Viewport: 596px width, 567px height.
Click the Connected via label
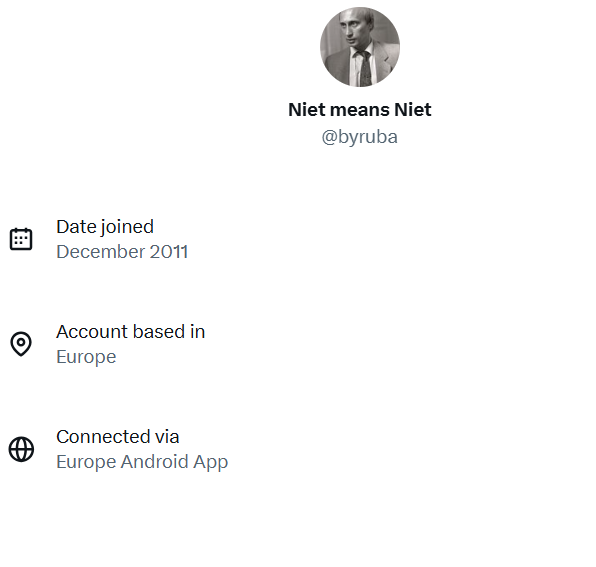(x=118, y=437)
